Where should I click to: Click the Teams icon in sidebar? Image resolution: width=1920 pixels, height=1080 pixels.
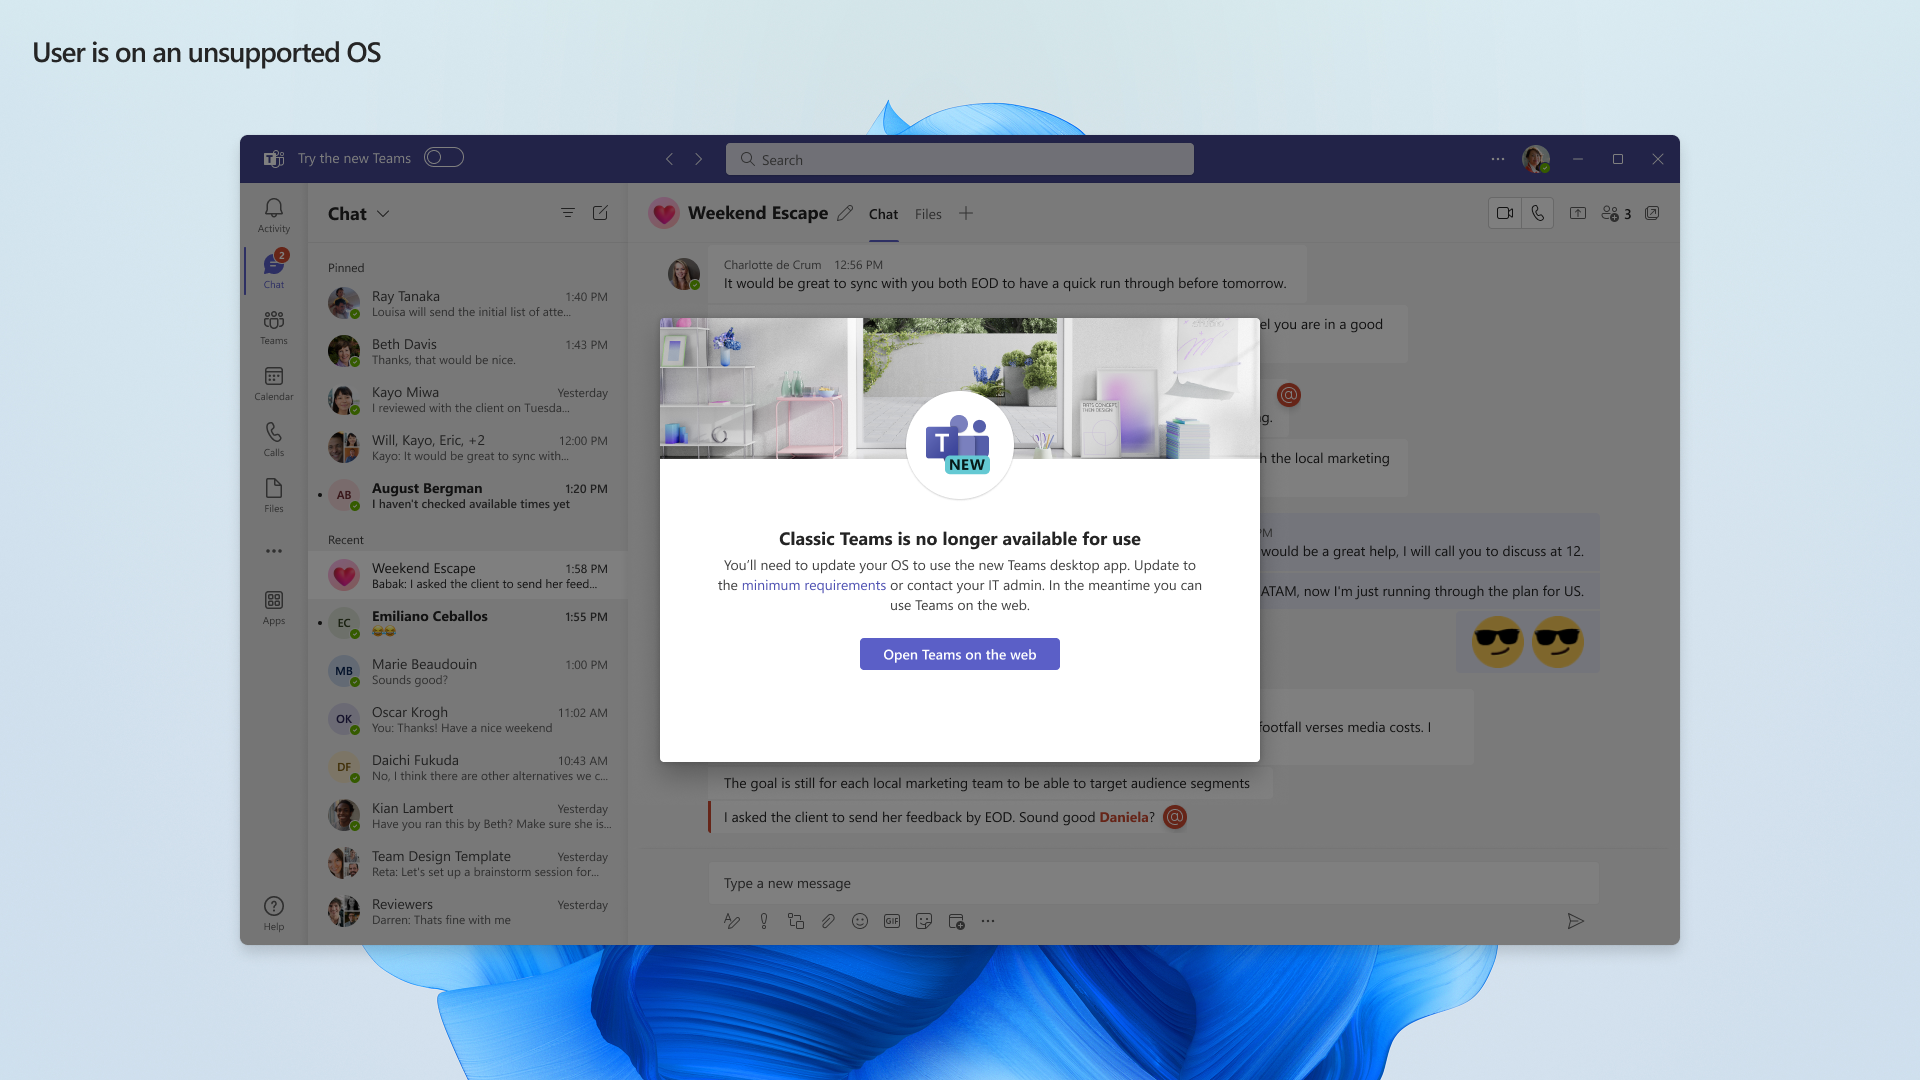click(x=273, y=327)
